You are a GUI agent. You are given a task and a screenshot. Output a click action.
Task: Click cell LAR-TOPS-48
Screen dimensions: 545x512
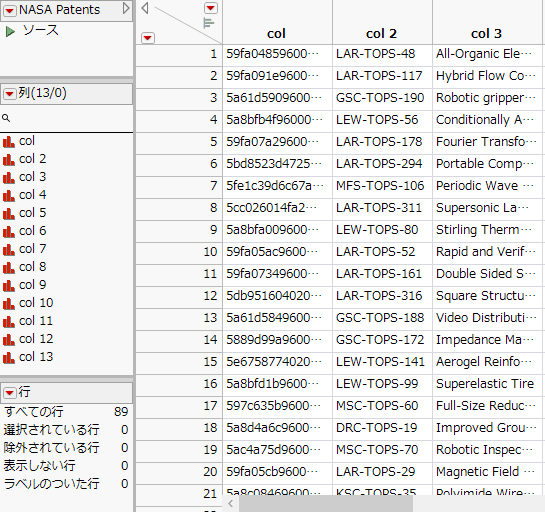click(x=382, y=54)
